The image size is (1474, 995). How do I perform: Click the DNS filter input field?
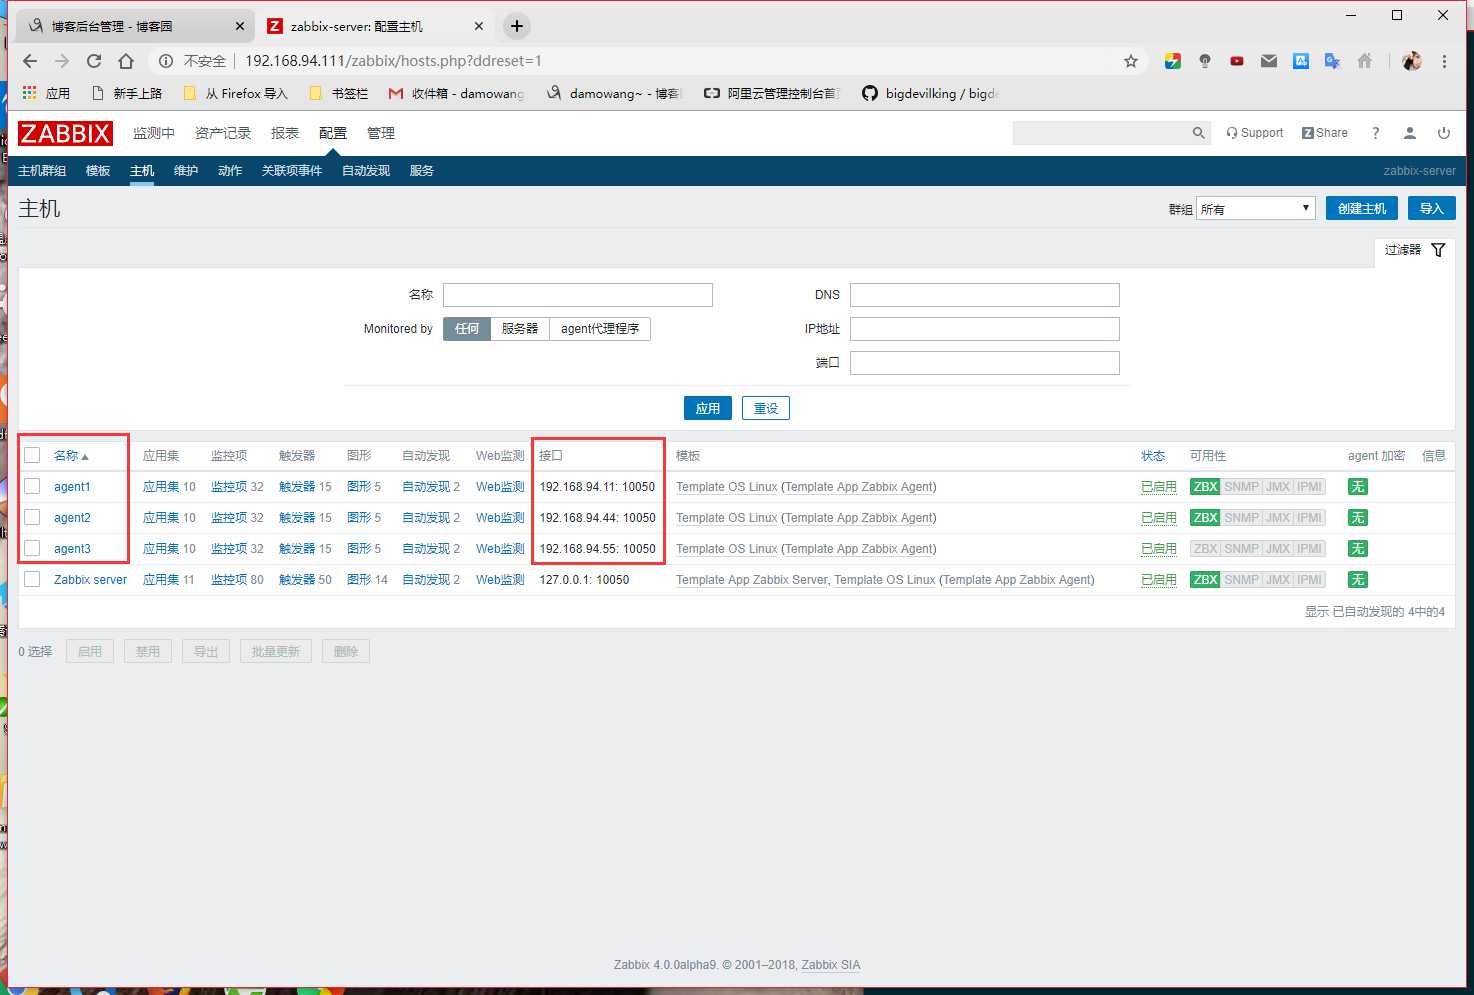coord(985,295)
